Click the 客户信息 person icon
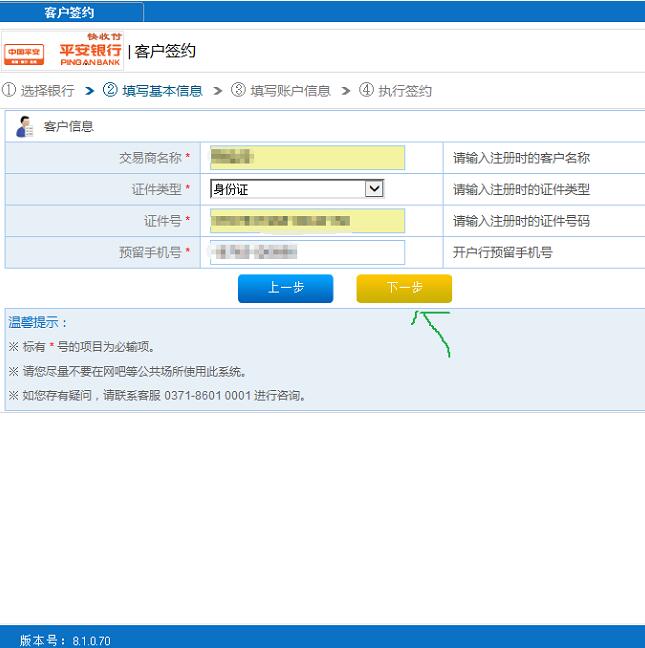Image resolution: width=645 pixels, height=648 pixels. (x=24, y=126)
